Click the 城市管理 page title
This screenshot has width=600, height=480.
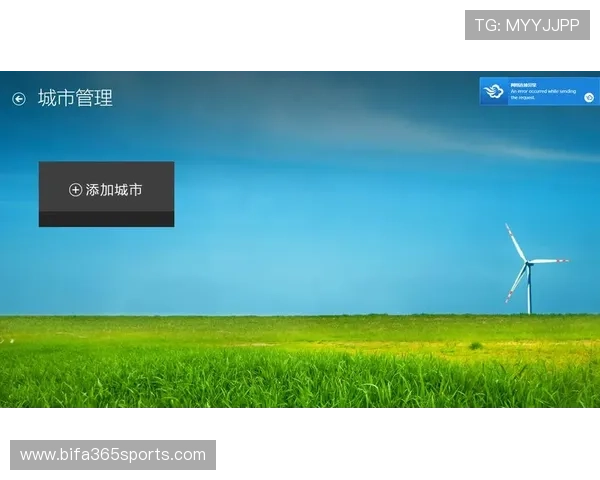75,98
